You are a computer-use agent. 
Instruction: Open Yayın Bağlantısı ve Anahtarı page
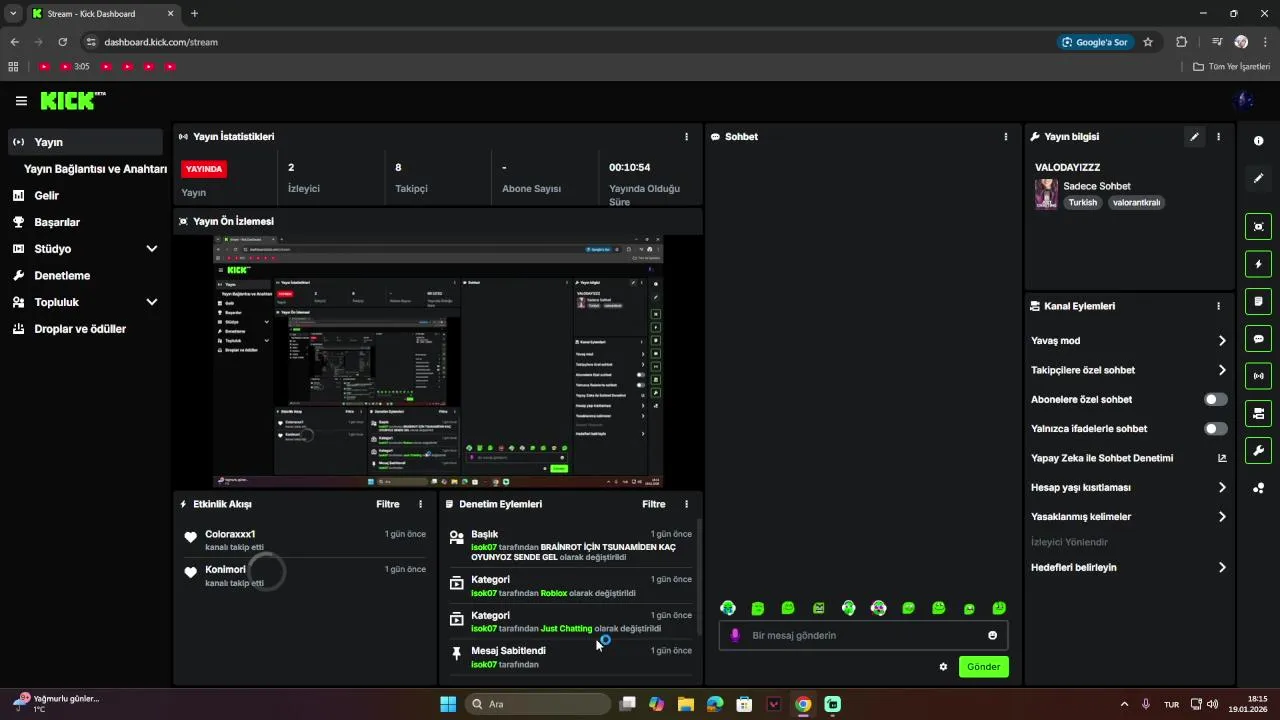click(95, 169)
